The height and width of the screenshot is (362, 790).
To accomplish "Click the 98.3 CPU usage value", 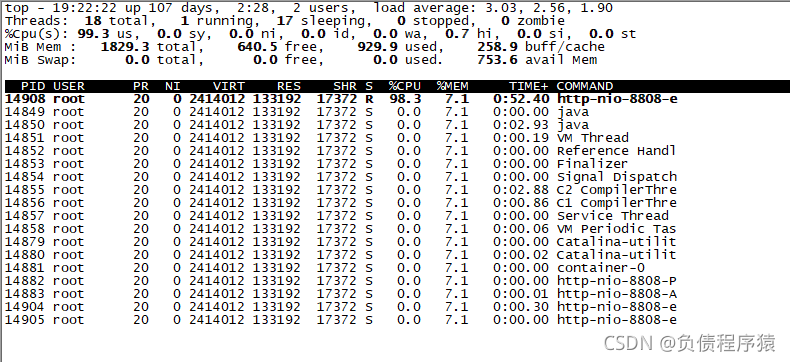I will tap(405, 99).
